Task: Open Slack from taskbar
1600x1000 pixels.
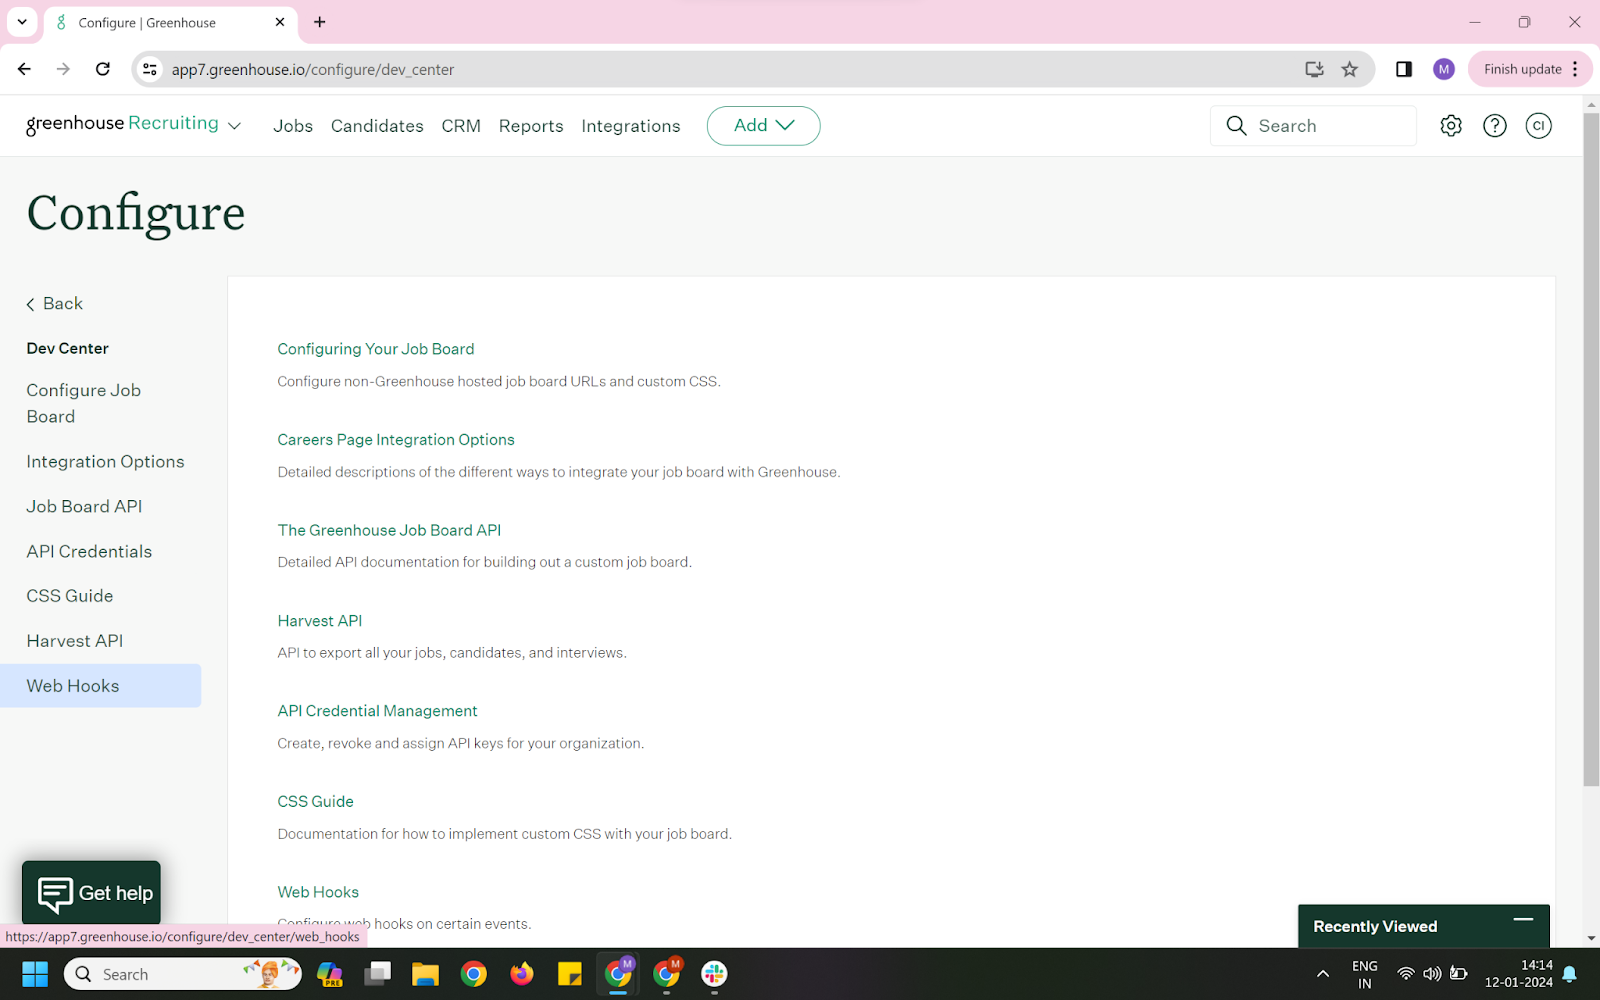Action: [x=714, y=974]
